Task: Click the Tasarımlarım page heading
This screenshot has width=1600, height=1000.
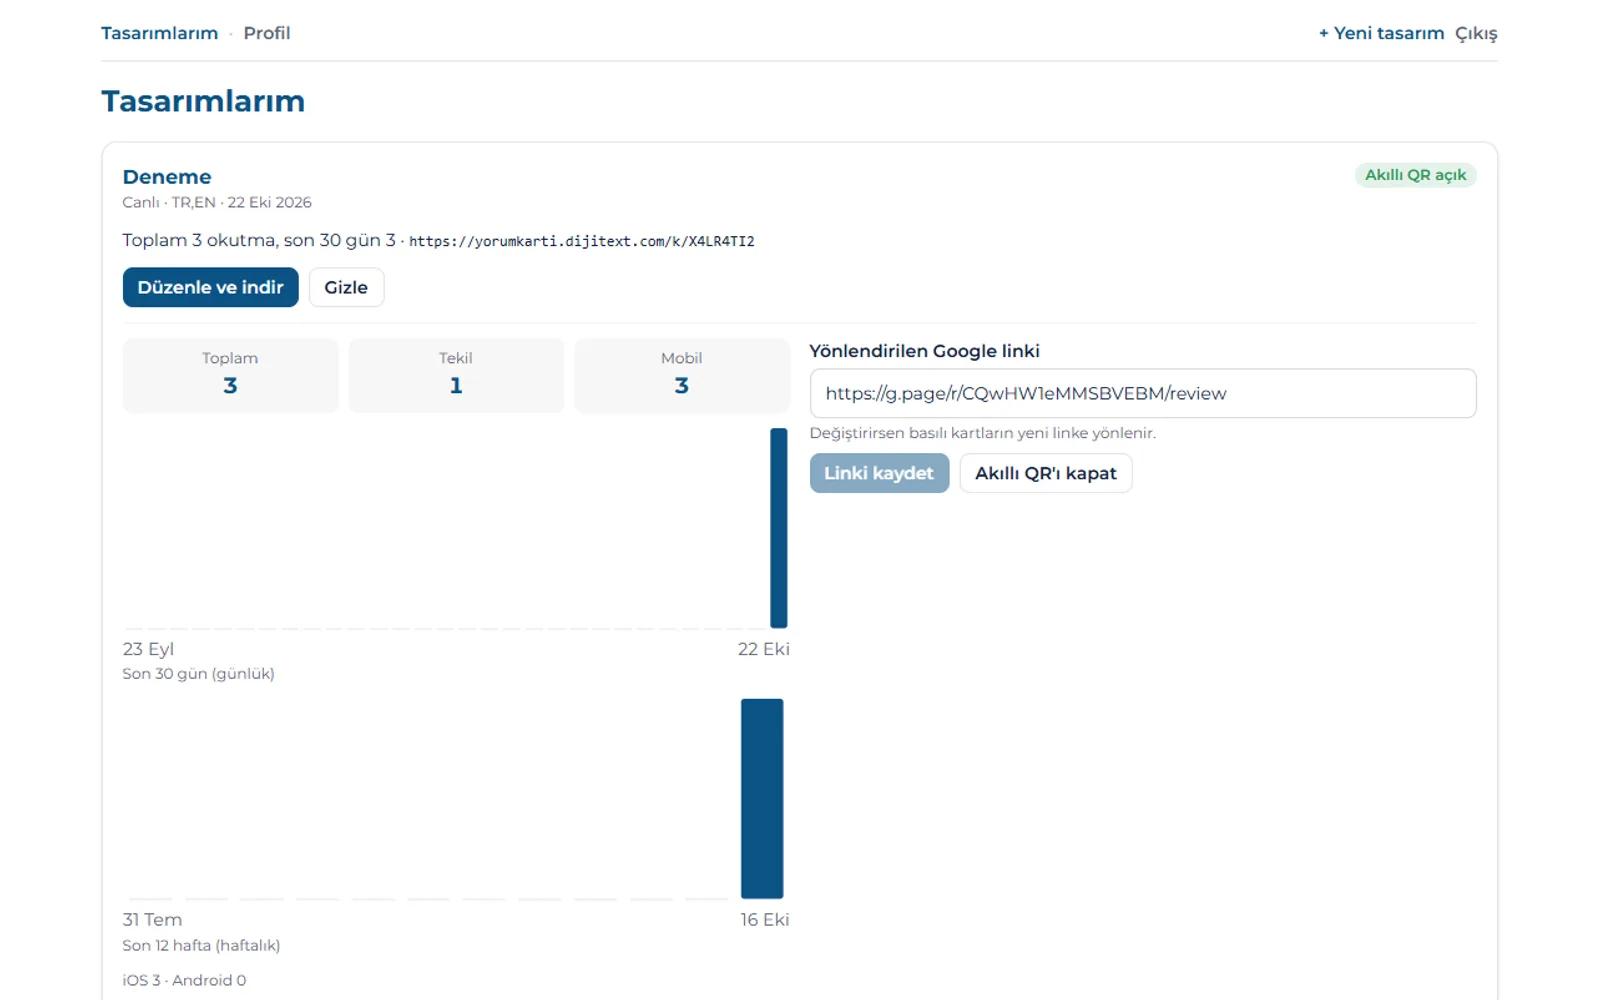Action: click(203, 101)
